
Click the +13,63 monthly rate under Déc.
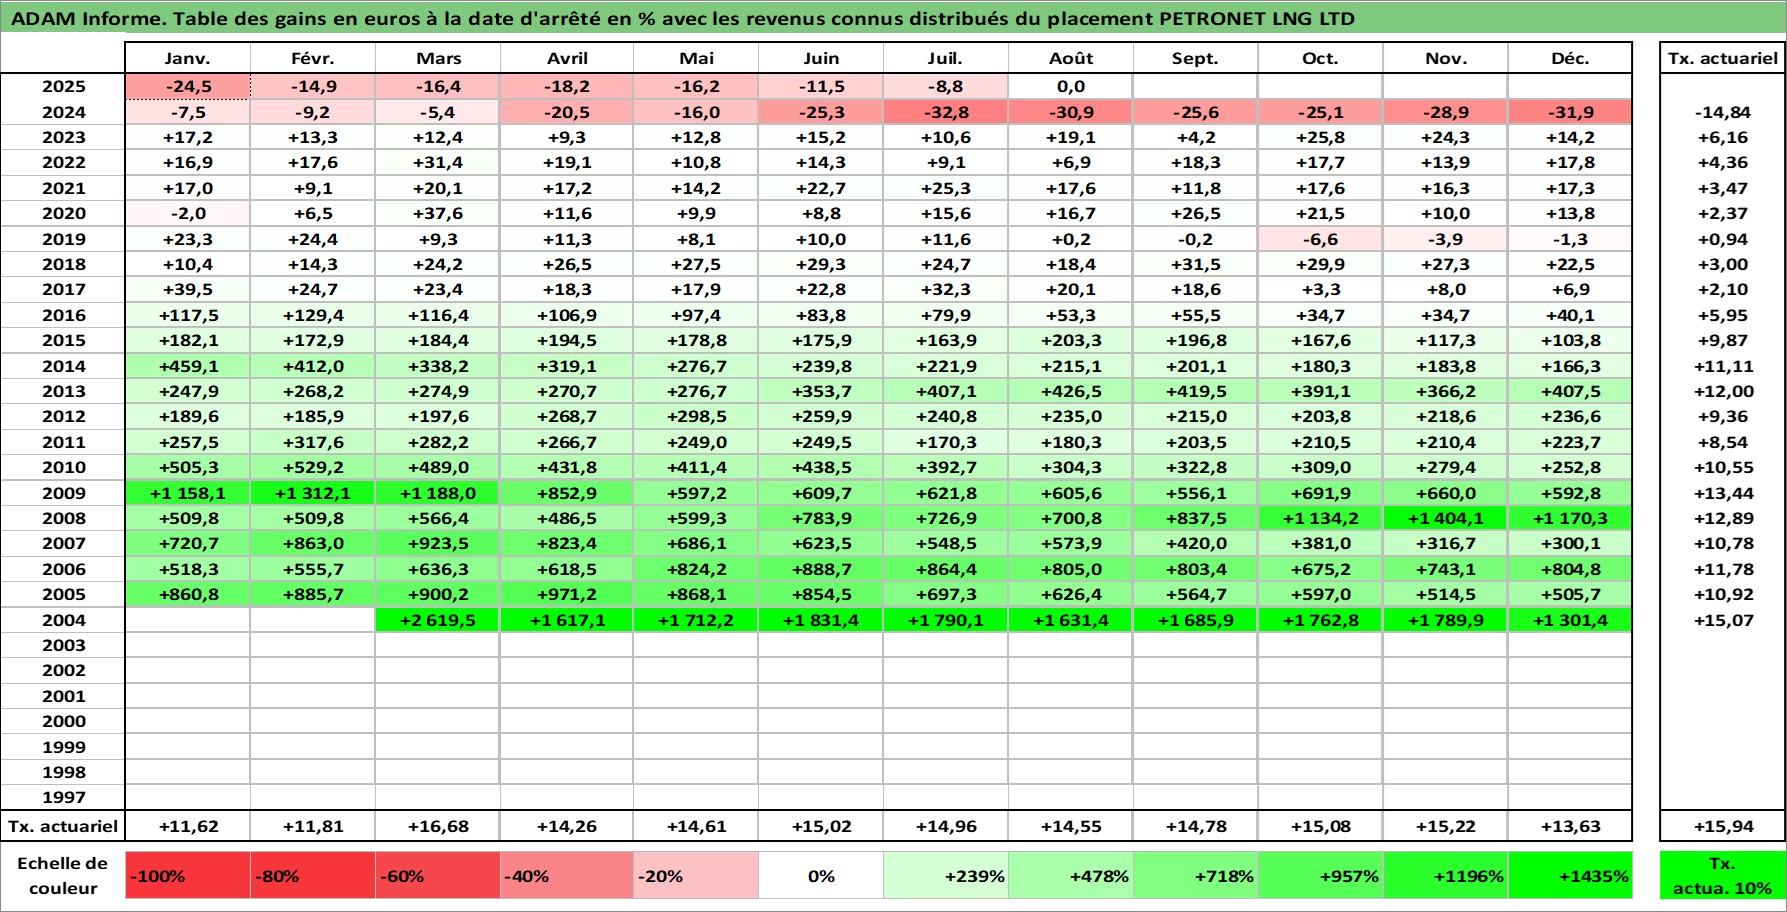(x=1570, y=826)
